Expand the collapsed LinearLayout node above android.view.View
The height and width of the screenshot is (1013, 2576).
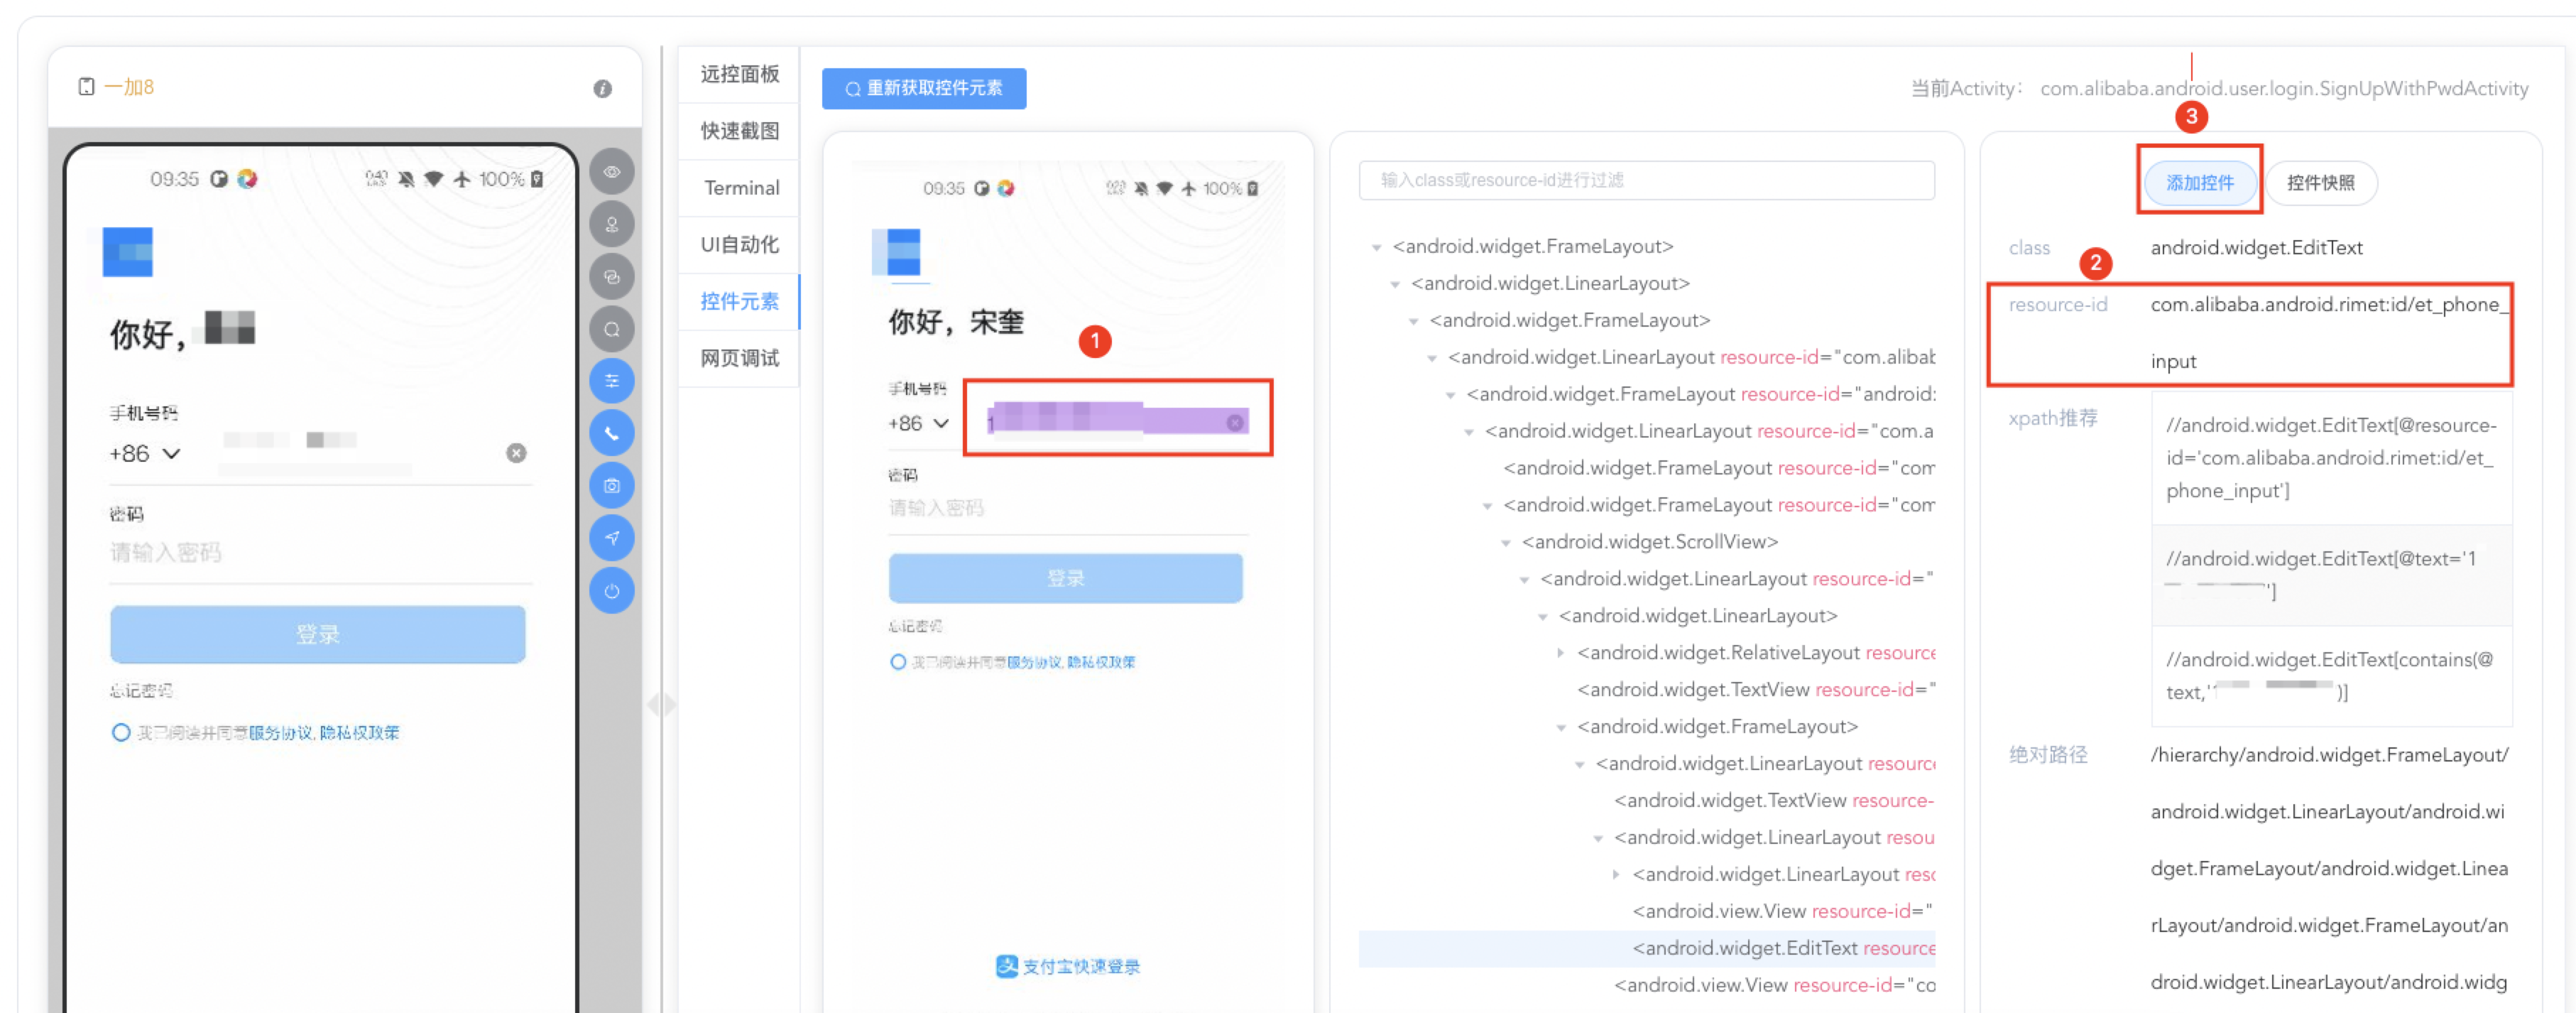tap(1616, 874)
